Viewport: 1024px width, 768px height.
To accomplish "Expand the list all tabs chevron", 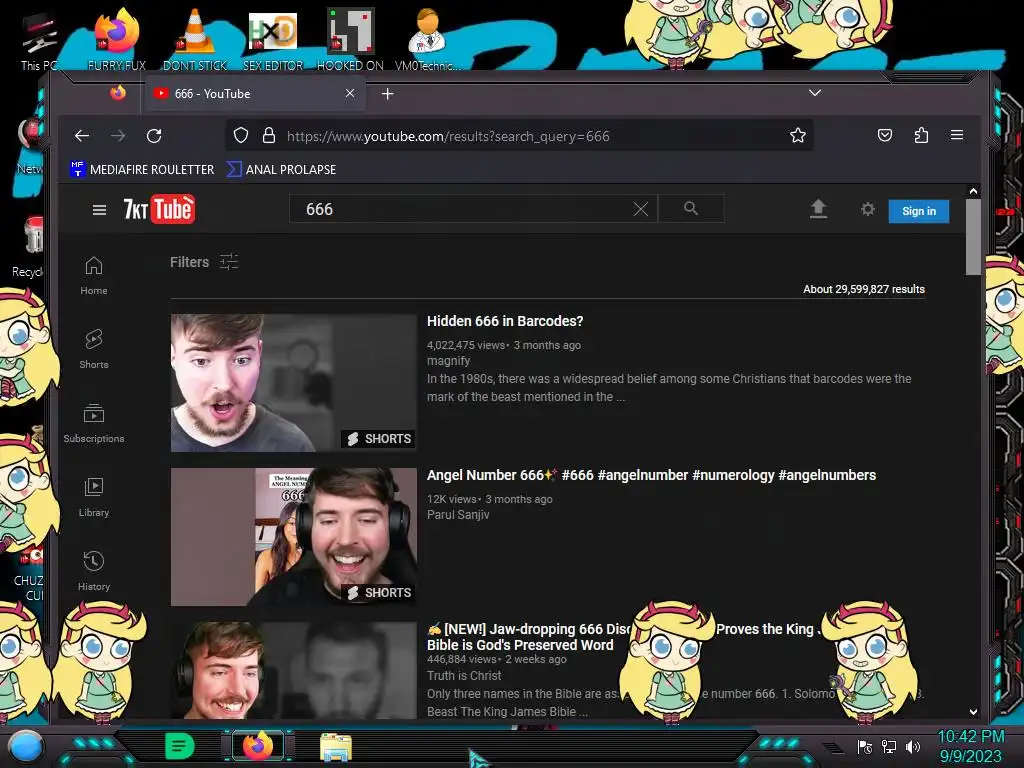I will (815, 93).
